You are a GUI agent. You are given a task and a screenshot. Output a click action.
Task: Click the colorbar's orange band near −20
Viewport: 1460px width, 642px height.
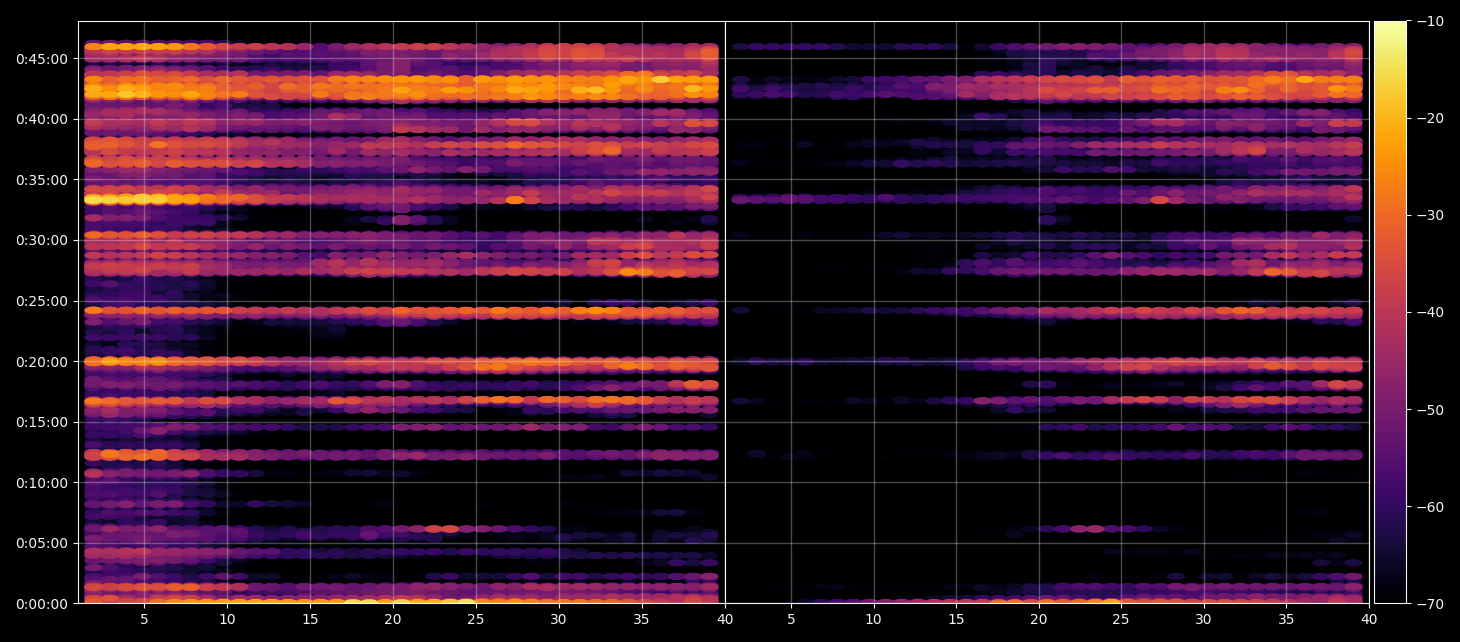point(1390,118)
